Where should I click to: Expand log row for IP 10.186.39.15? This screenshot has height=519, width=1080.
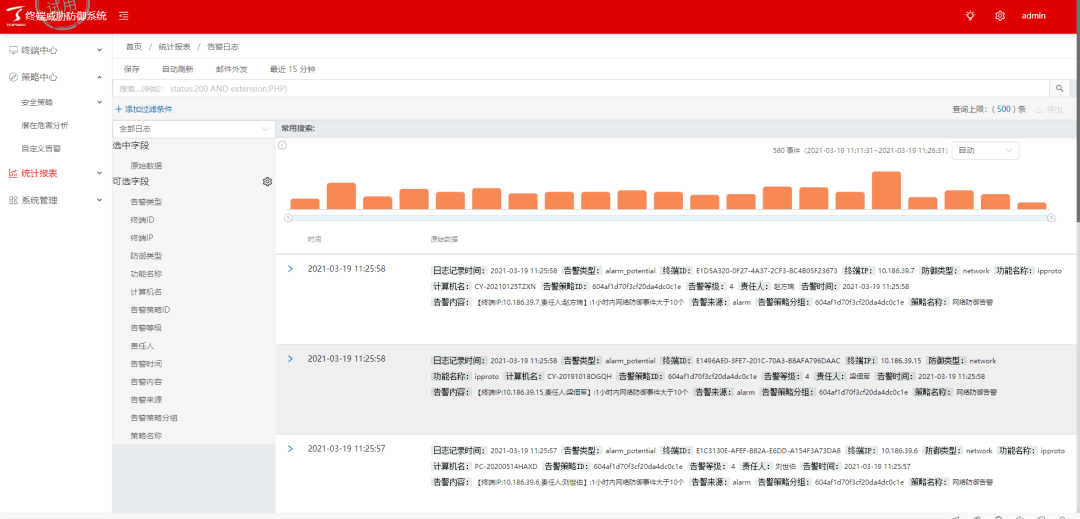coord(290,359)
